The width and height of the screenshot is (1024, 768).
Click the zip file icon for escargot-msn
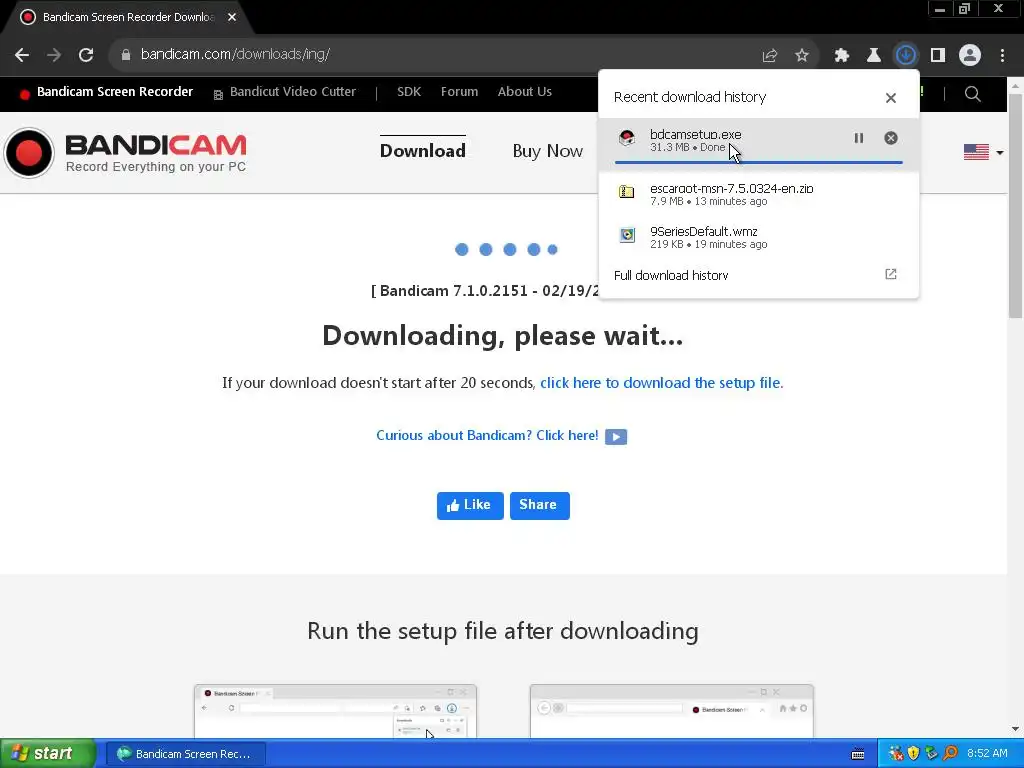click(627, 191)
